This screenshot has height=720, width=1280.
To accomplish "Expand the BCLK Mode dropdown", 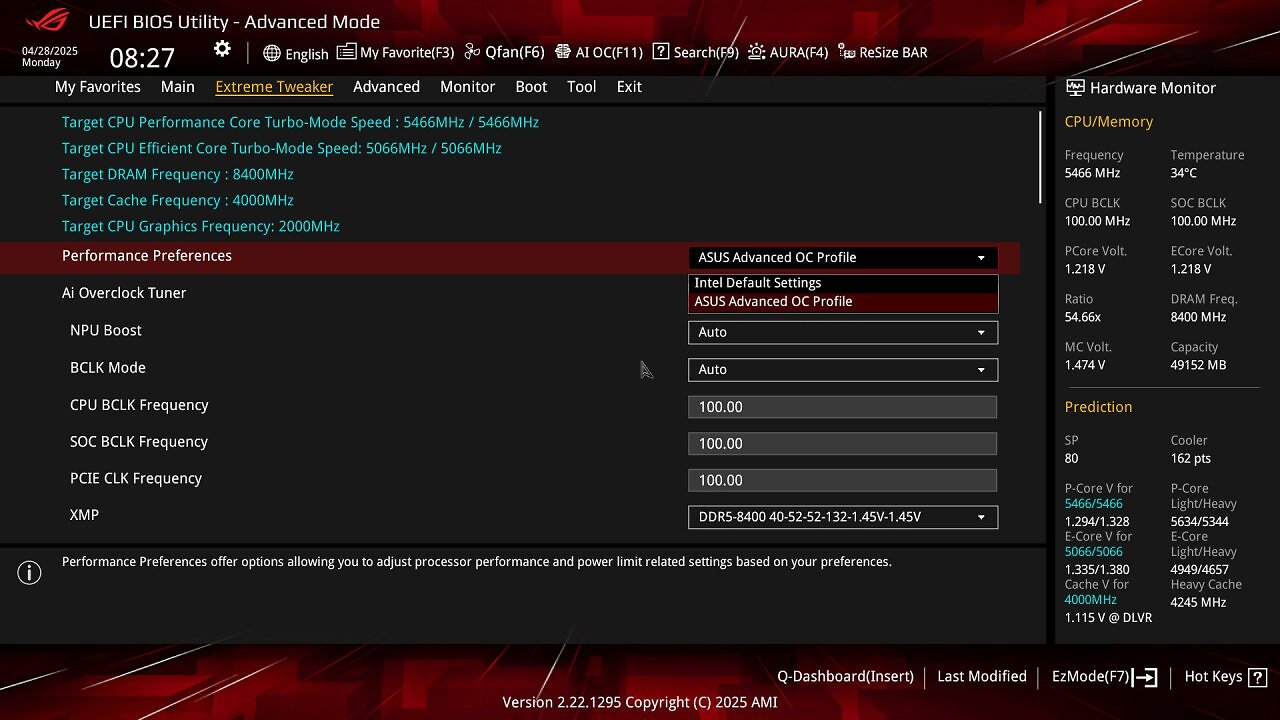I will 843,369.
